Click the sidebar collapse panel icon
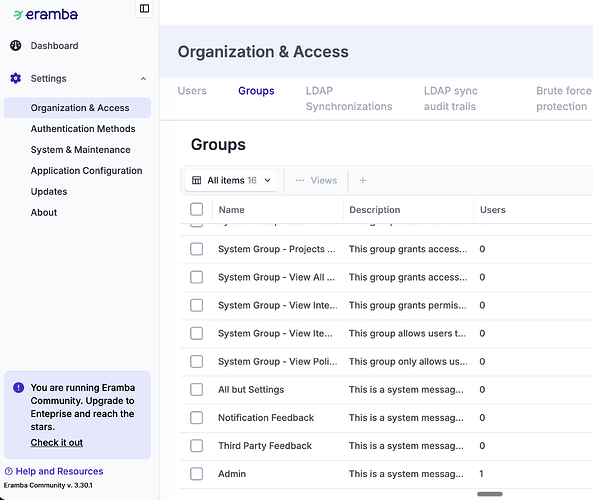Viewport: 593px width, 500px height. [x=144, y=8]
